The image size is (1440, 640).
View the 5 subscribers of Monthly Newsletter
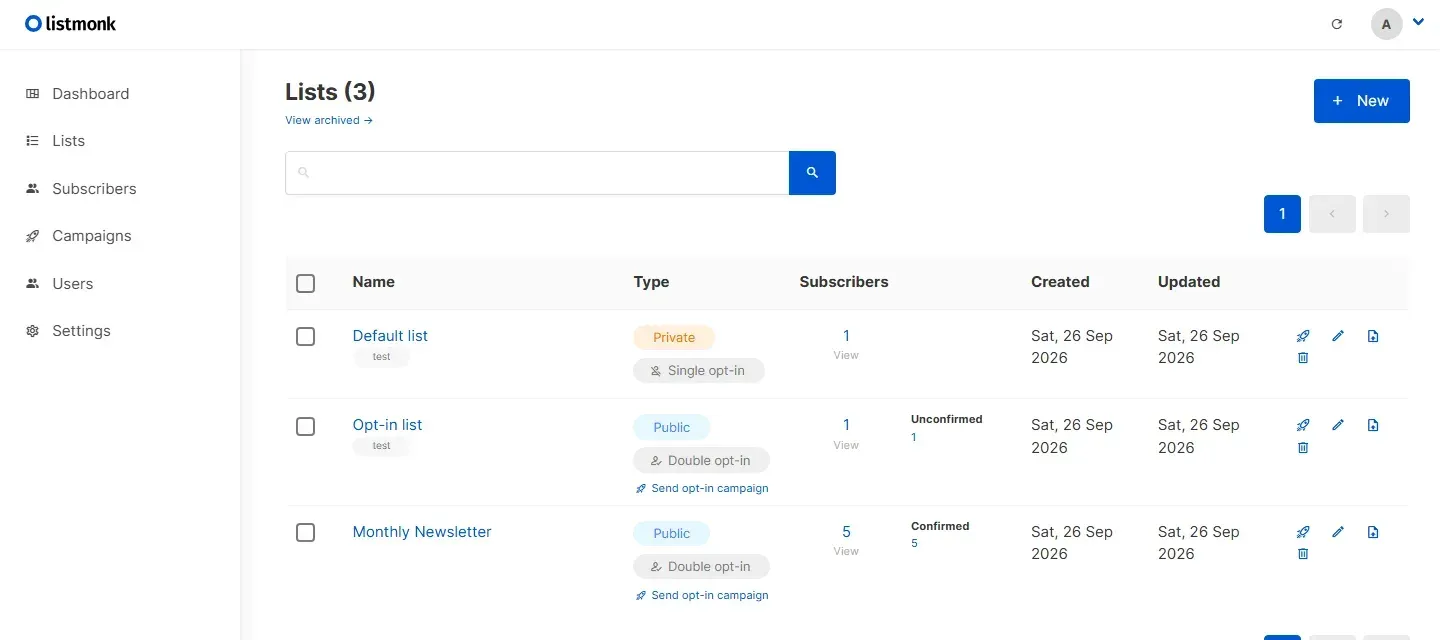coord(846,532)
